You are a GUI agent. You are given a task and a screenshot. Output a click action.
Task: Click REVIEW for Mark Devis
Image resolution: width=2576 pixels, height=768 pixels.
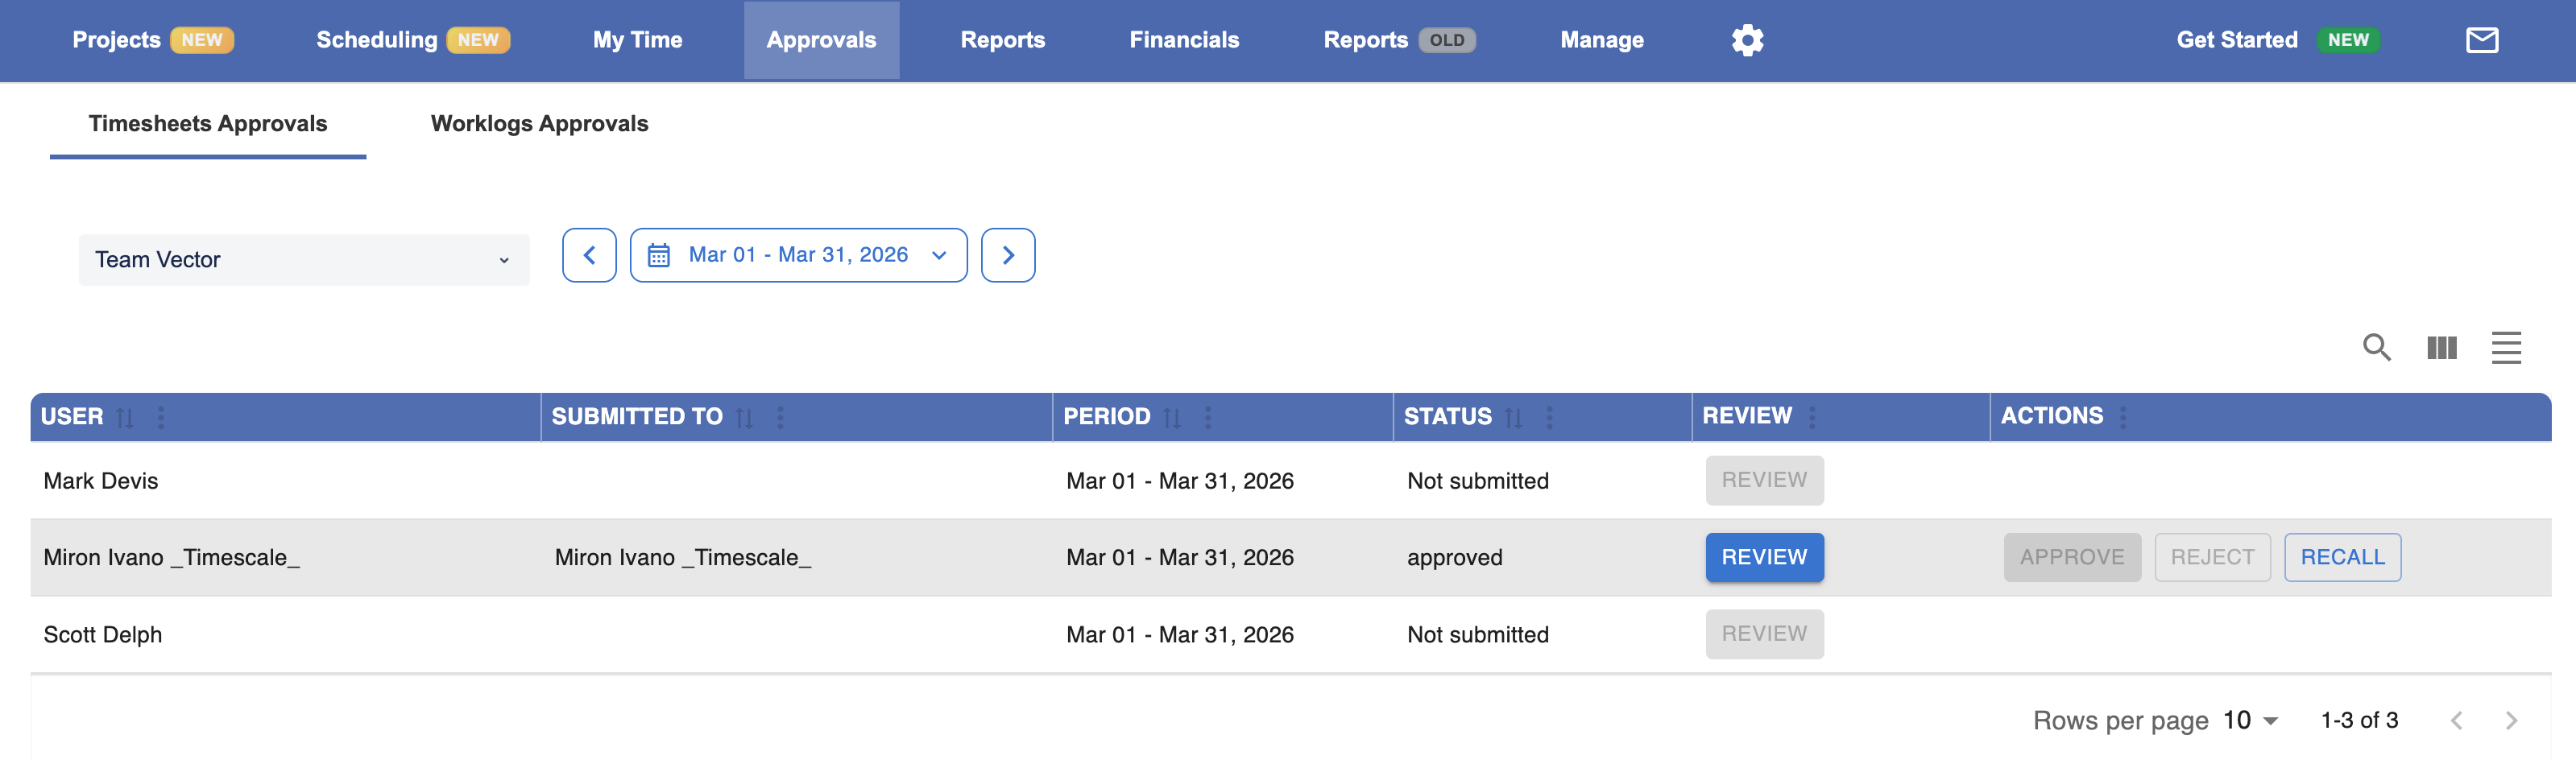pos(1764,480)
